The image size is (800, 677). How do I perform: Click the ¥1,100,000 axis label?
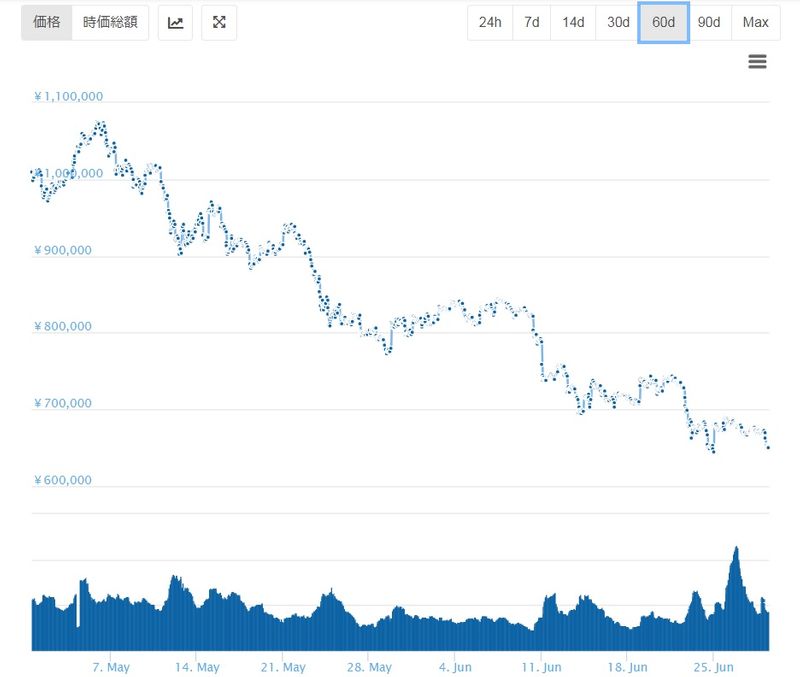pos(69,97)
